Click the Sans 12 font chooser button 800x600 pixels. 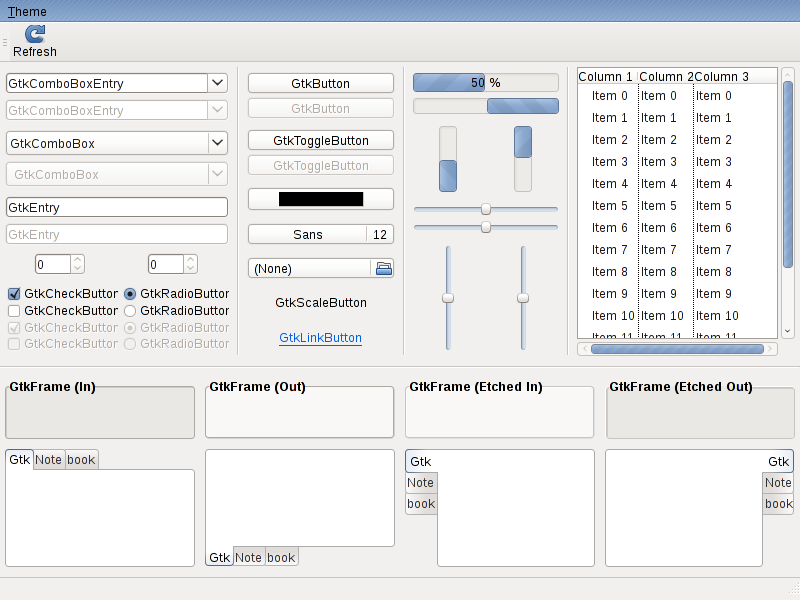pos(321,235)
